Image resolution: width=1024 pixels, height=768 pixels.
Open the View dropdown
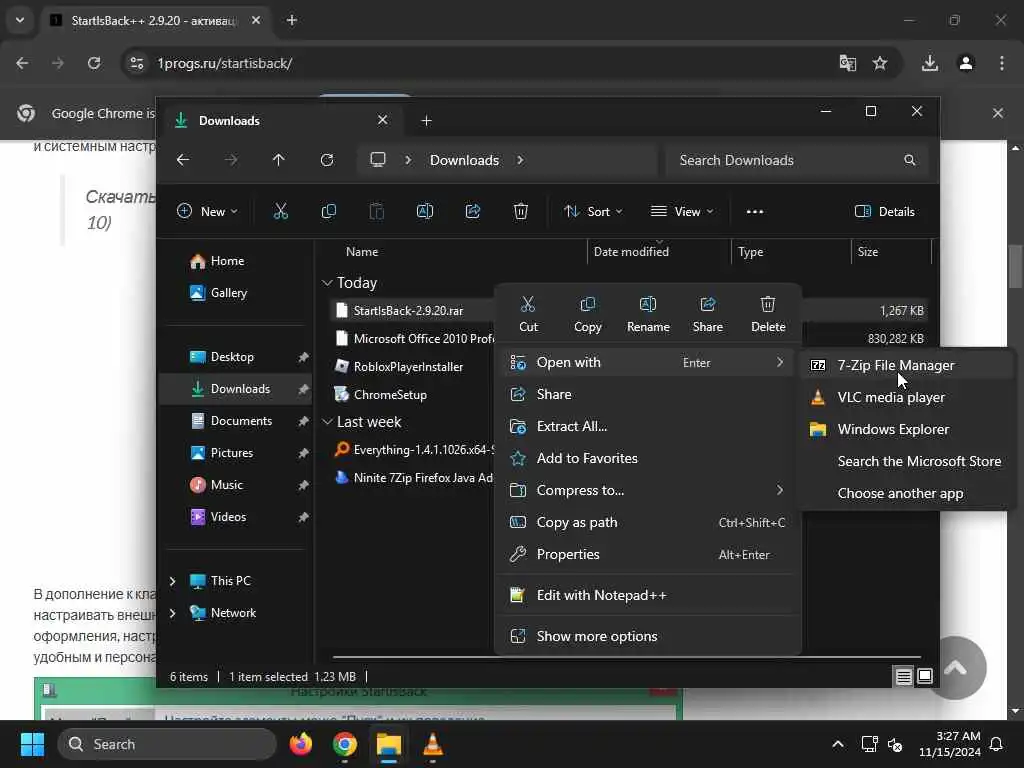(682, 212)
